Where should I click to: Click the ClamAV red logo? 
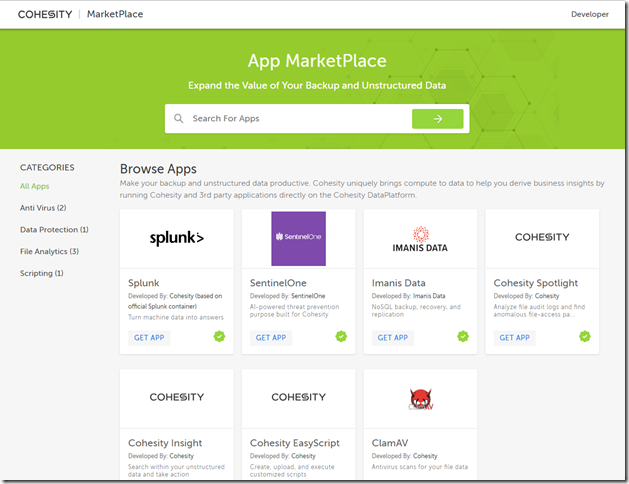[420, 399]
